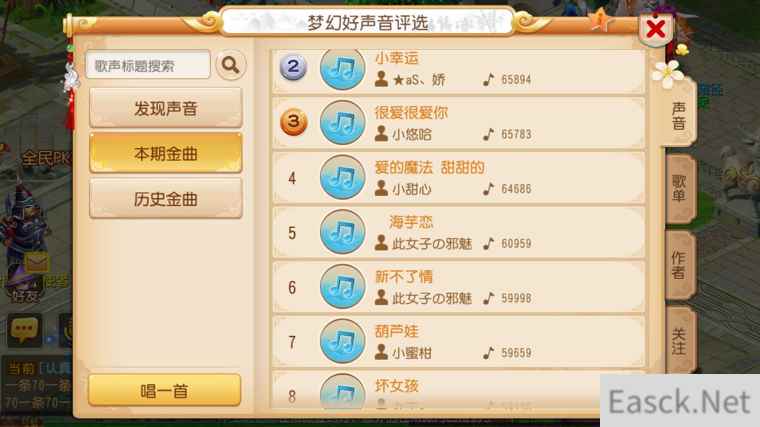The image size is (760, 427).
Task: Open the mail envelope icon
Action: [37, 263]
